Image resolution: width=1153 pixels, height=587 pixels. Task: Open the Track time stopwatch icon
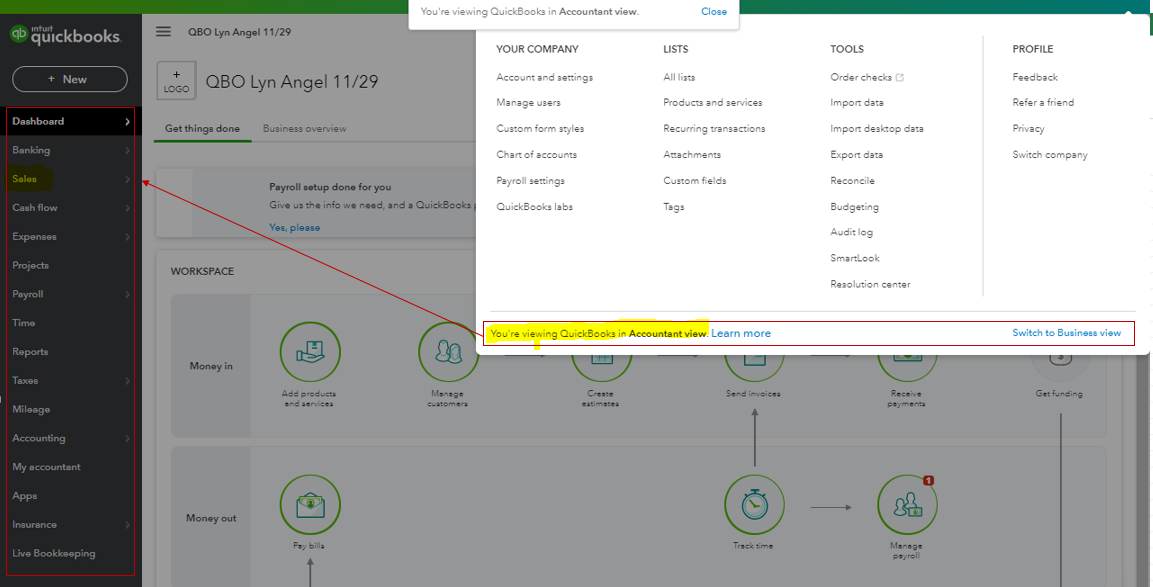(754, 505)
